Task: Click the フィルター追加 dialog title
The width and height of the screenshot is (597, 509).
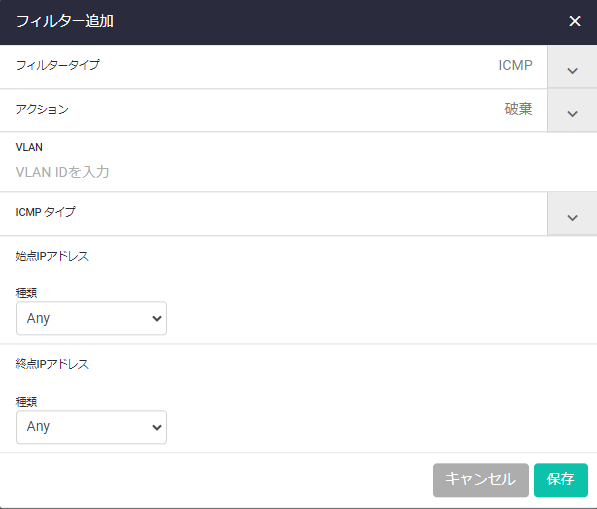Action: pyautogui.click(x=65, y=21)
